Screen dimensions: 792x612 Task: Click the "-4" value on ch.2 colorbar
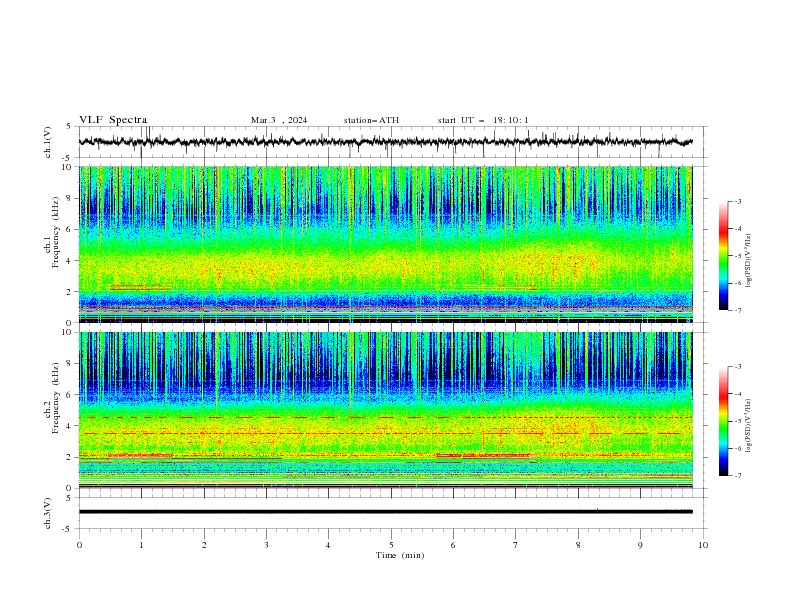point(738,394)
